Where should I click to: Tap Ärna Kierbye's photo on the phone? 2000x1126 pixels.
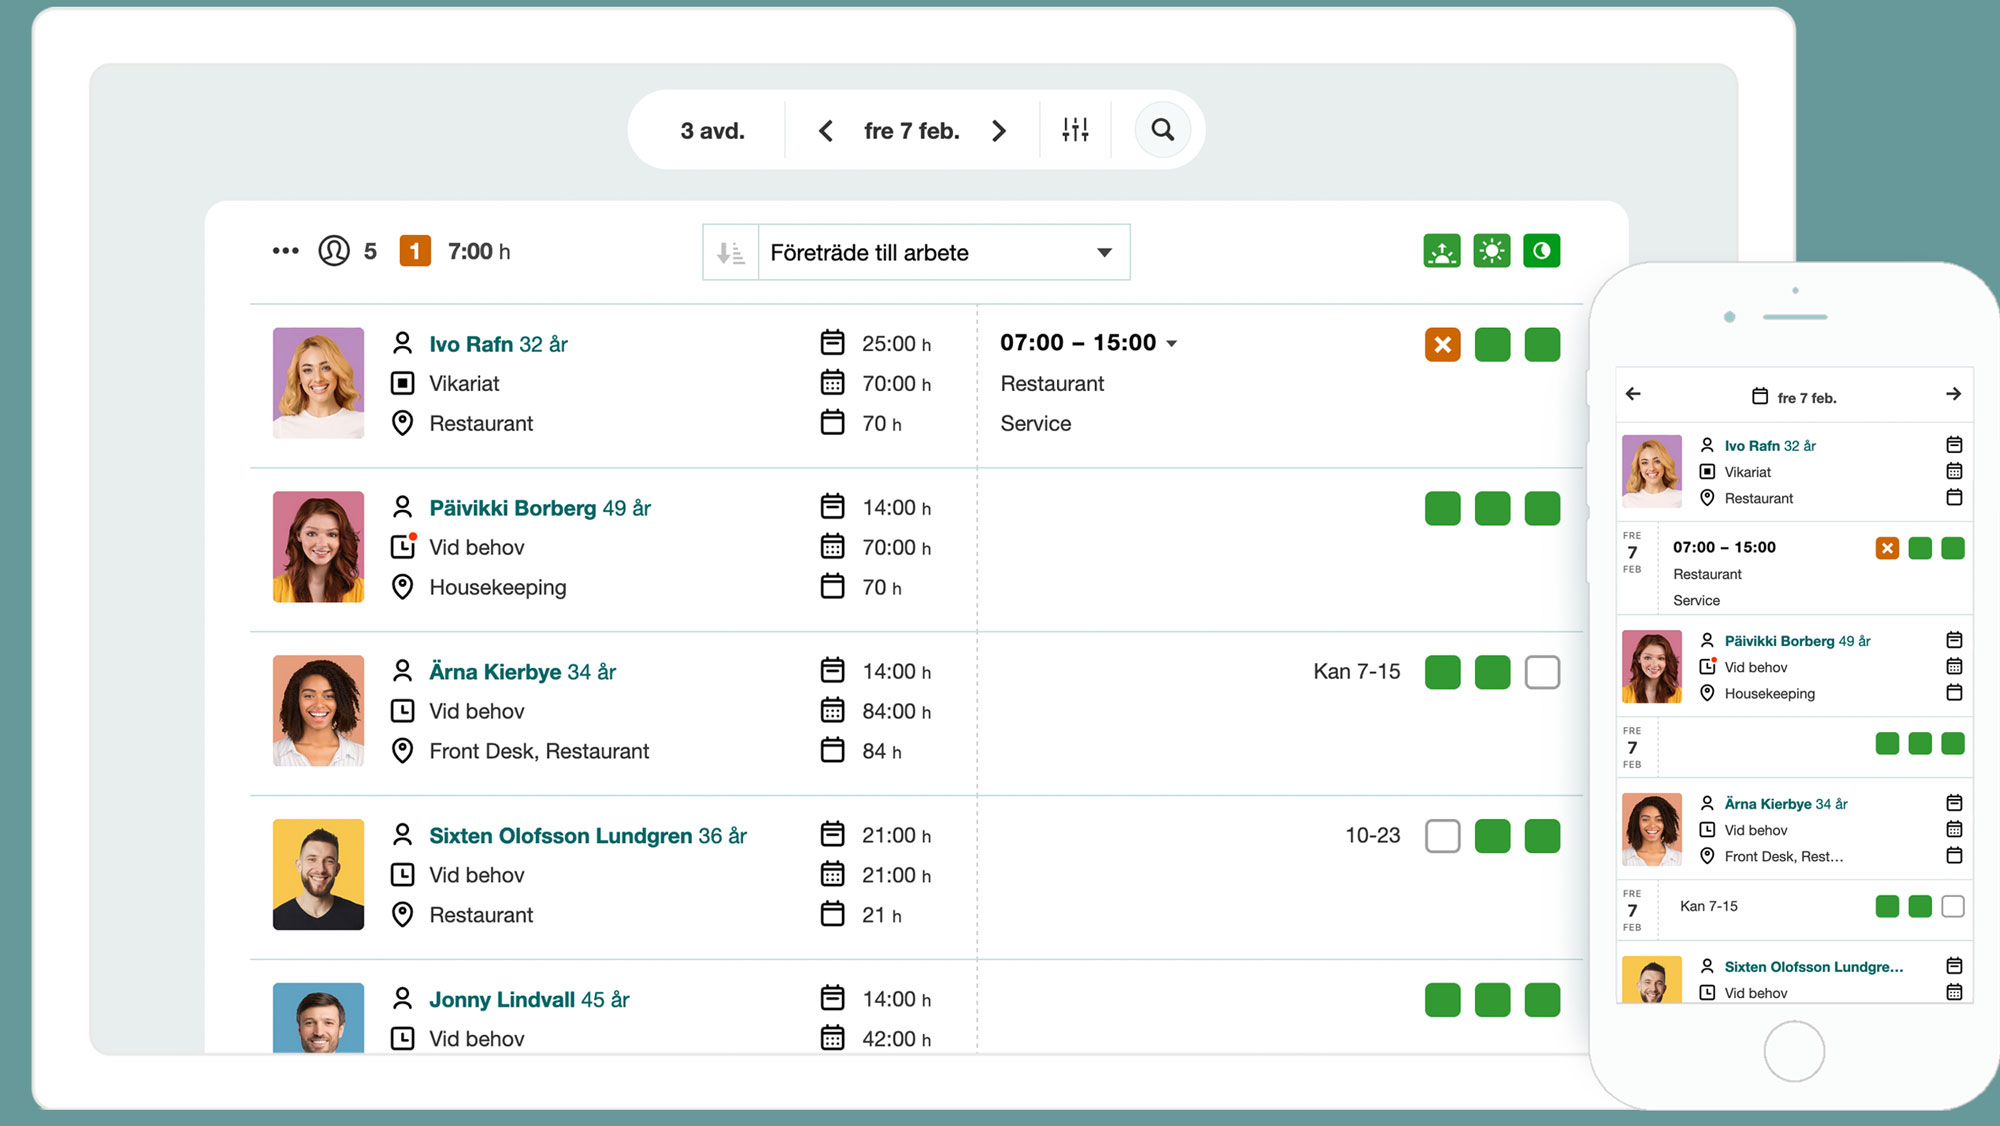point(1651,829)
